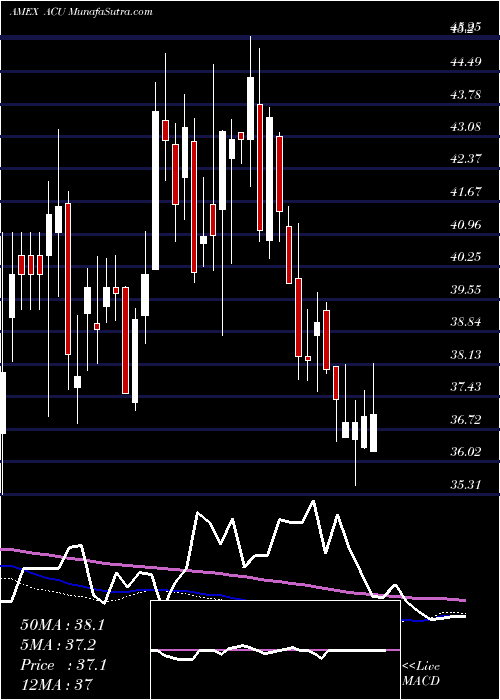The height and width of the screenshot is (700, 500).
Task: Click the 39.55 price axis label
Action: coord(466,289)
